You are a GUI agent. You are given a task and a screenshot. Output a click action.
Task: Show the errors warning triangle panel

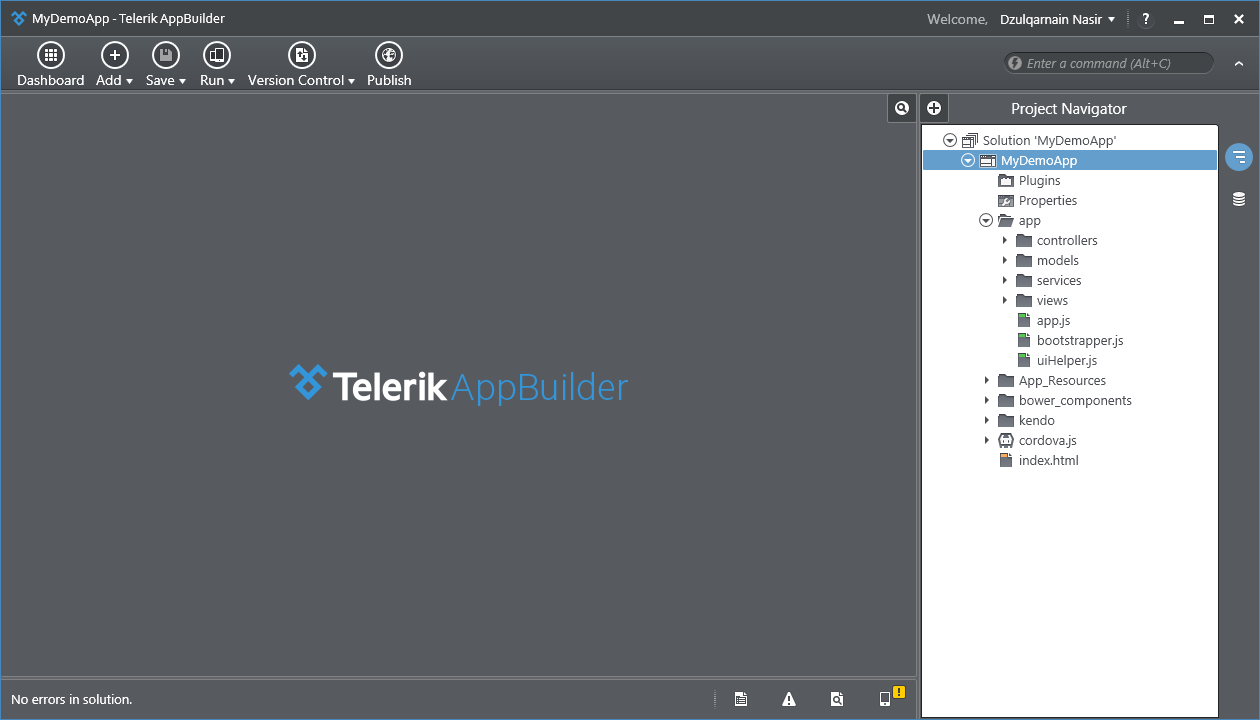[x=789, y=699]
